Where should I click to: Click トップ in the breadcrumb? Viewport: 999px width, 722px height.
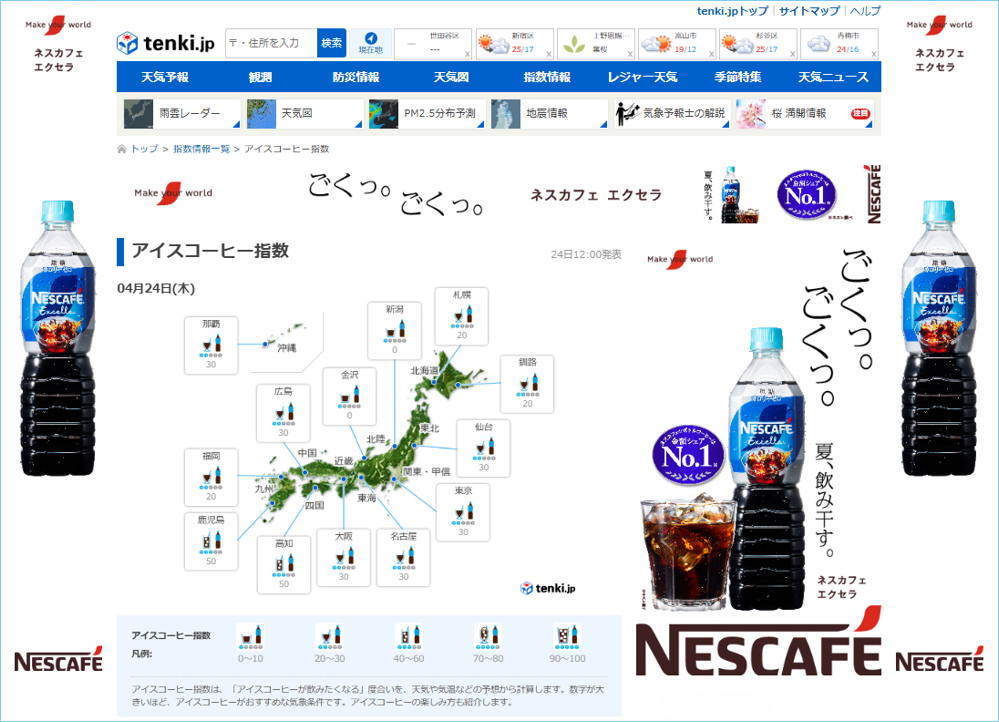point(144,149)
